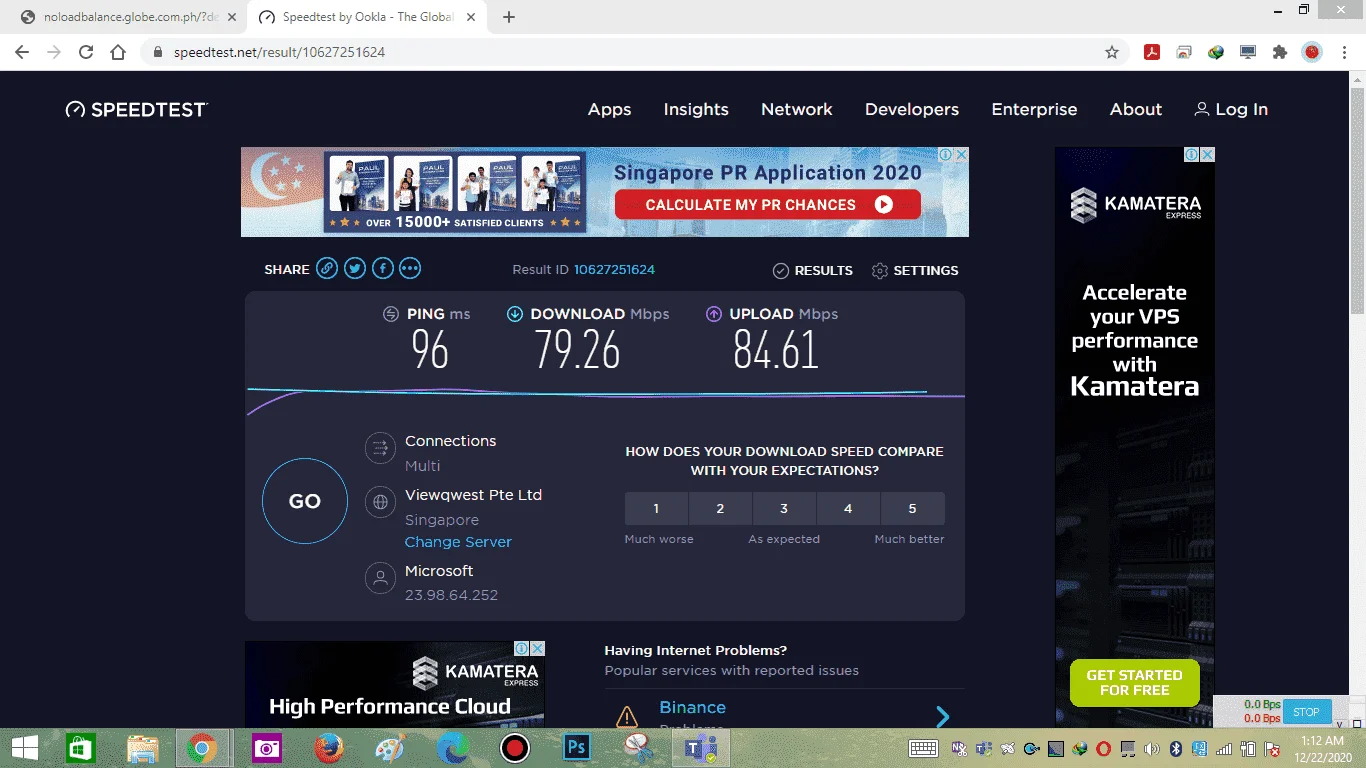Image resolution: width=1366 pixels, height=768 pixels.
Task: Open Microsoft Teams from the taskbar
Action: tap(700, 748)
